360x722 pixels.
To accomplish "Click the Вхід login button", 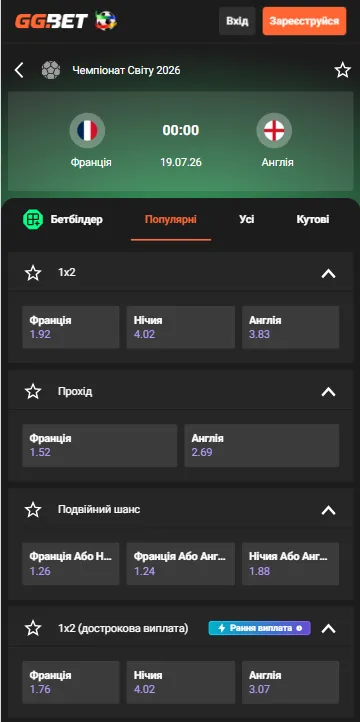I will pyautogui.click(x=237, y=21).
